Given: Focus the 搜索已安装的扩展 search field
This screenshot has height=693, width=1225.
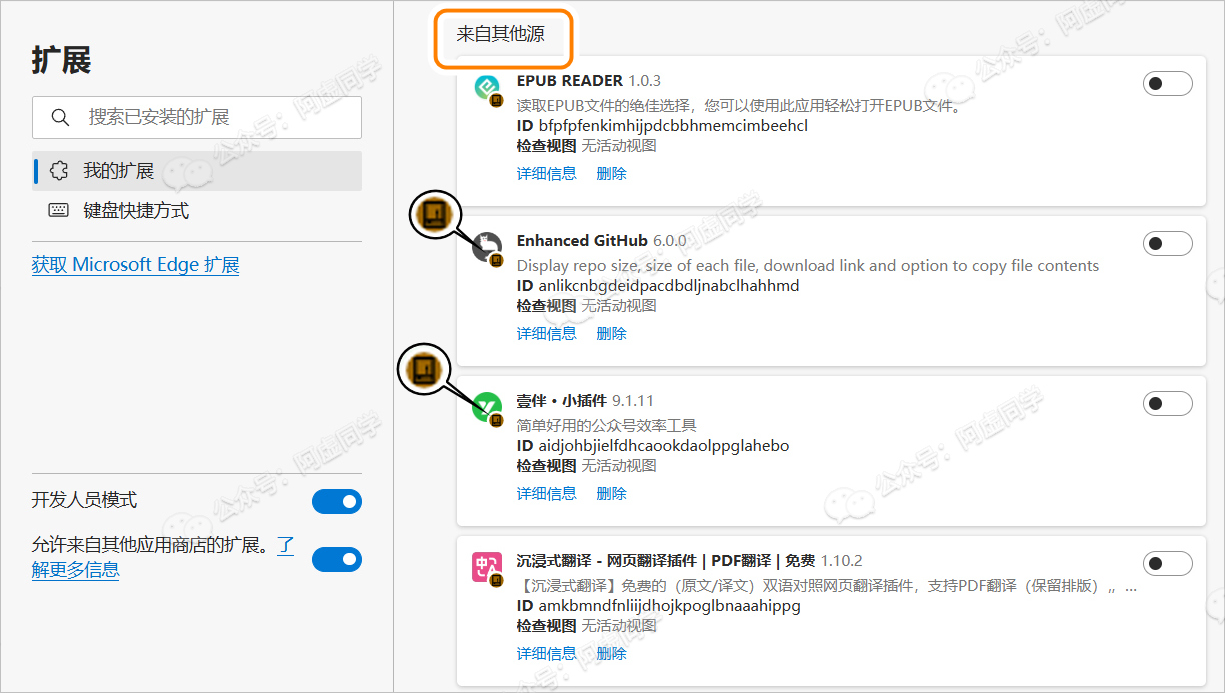Looking at the screenshot, I should coord(210,118).
